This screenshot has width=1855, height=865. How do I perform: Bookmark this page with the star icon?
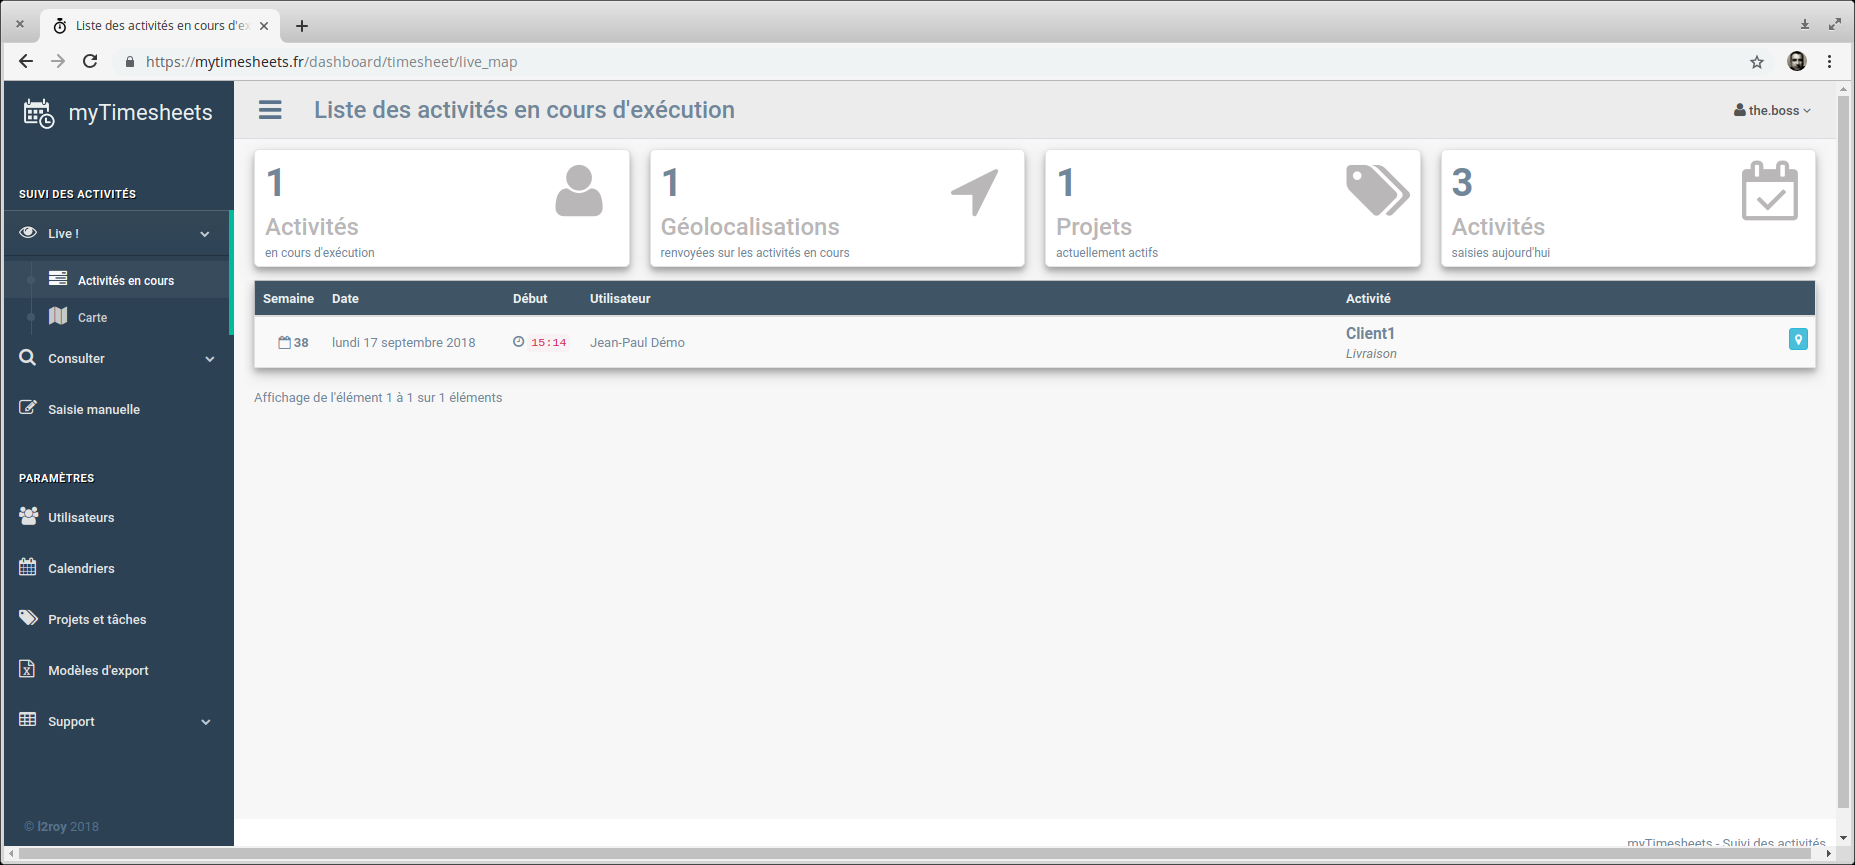click(x=1757, y=62)
